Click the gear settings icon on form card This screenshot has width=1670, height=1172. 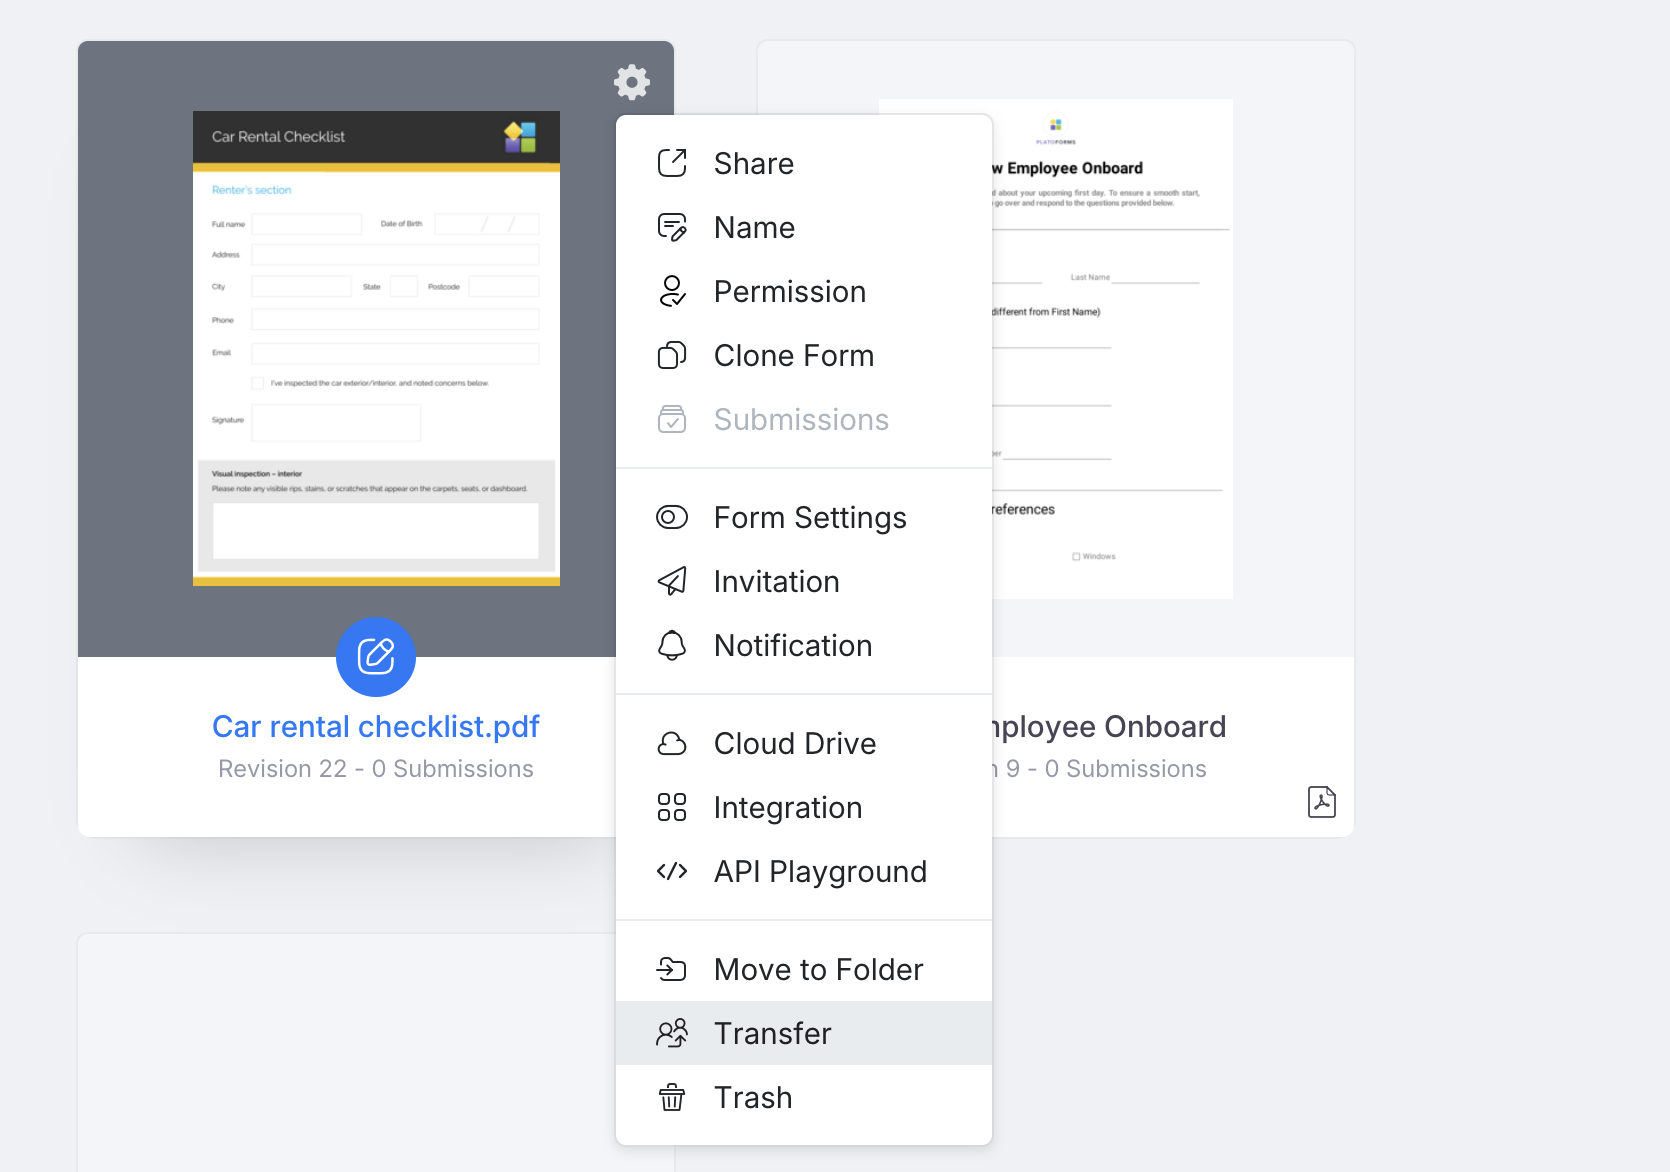[x=631, y=82]
